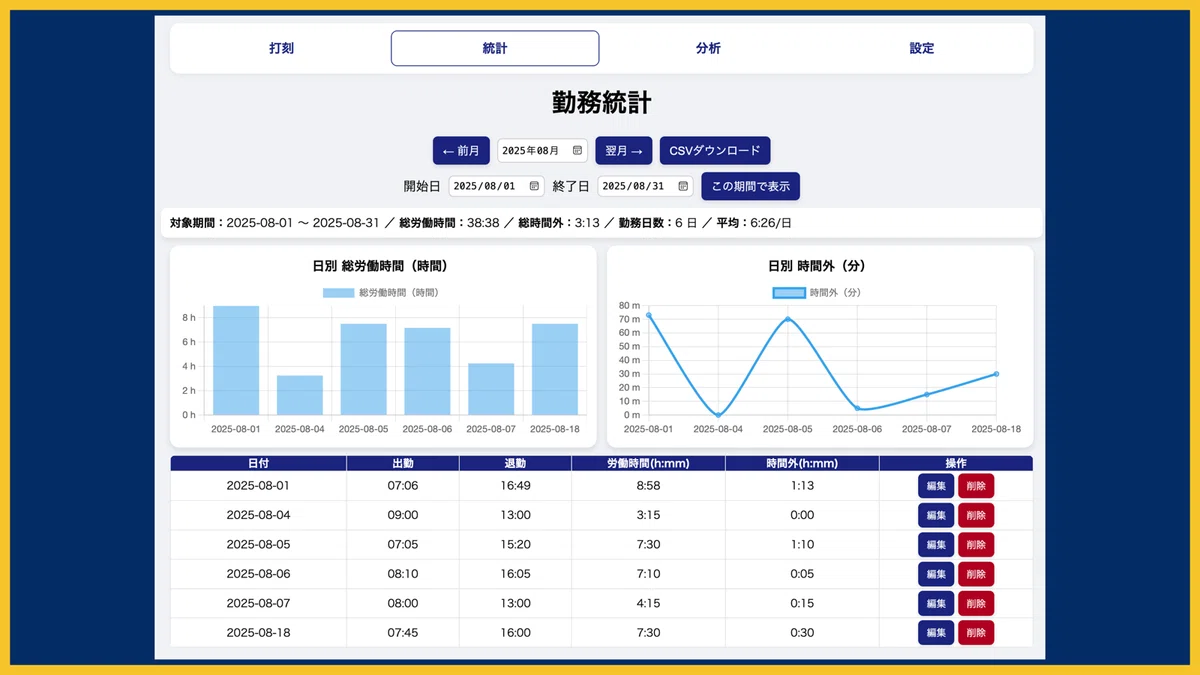The height and width of the screenshot is (675, 1200).
Task: Open calendar icon in 開始日 field
Action: [x=534, y=186]
